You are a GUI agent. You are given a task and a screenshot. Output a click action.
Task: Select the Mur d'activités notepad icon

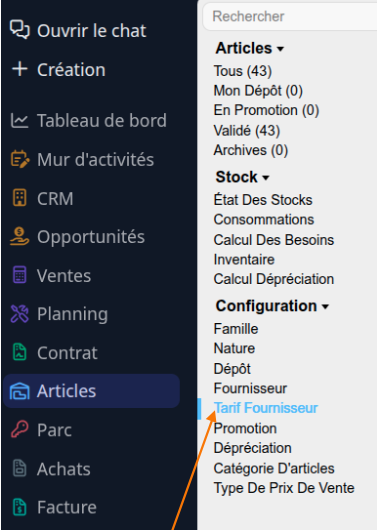[20, 159]
